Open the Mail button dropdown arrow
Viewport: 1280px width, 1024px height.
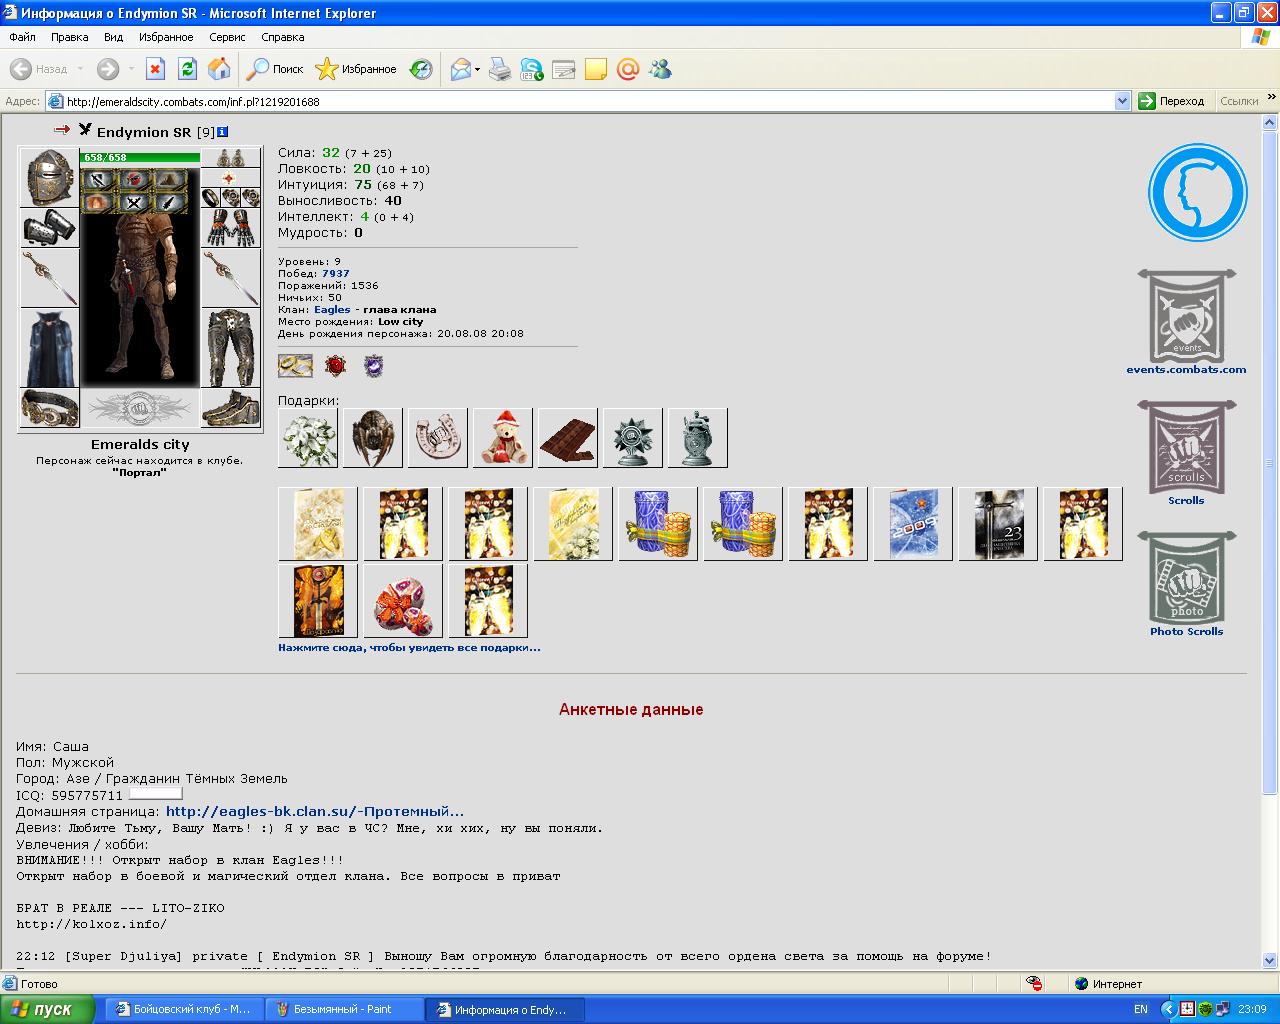(478, 70)
